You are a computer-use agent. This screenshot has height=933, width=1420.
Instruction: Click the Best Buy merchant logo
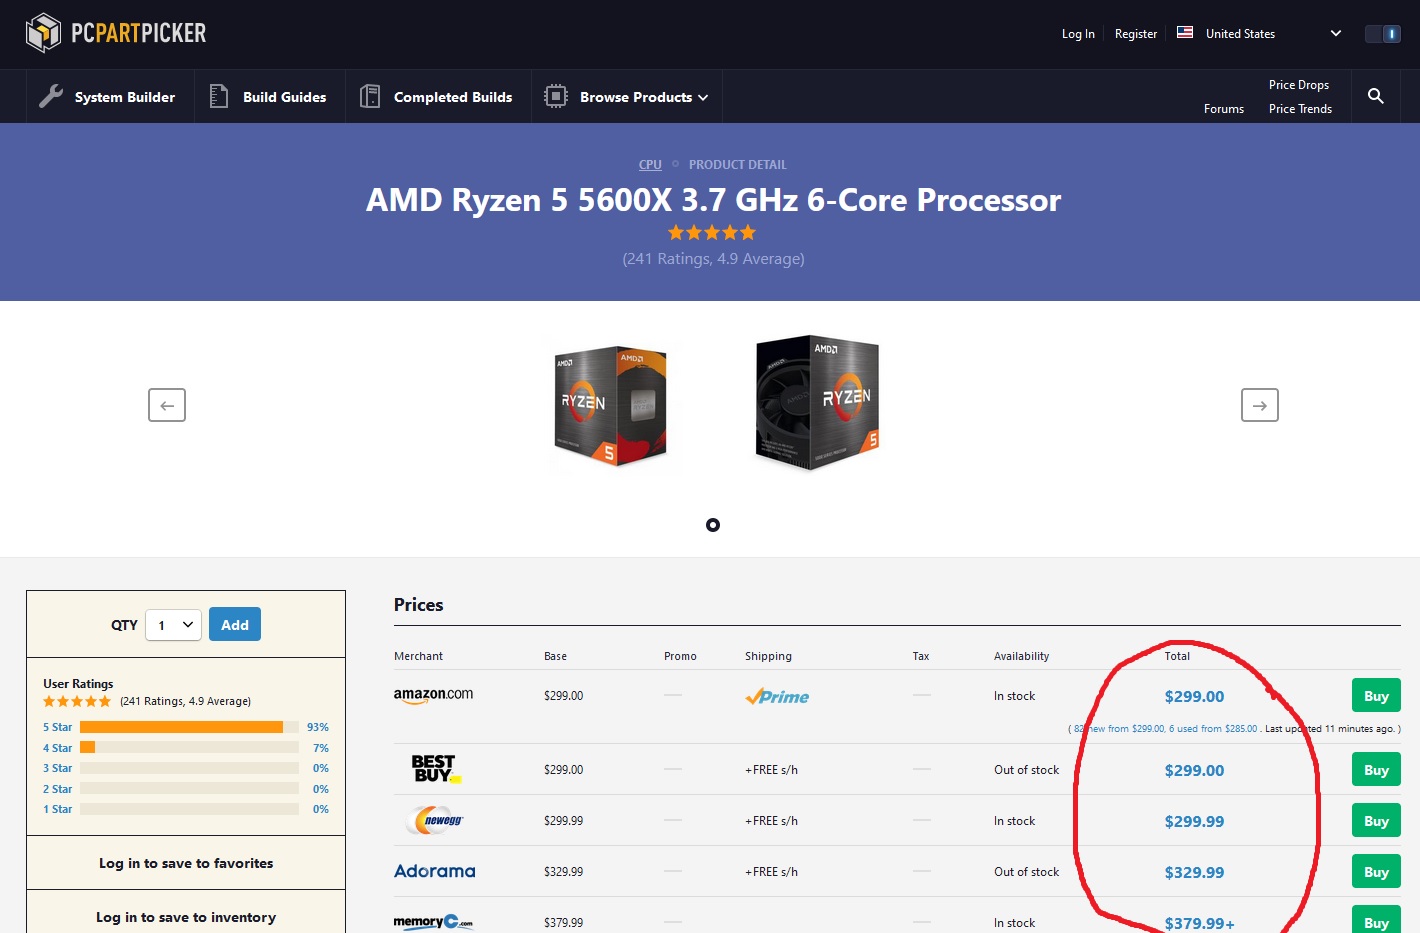coord(436,769)
